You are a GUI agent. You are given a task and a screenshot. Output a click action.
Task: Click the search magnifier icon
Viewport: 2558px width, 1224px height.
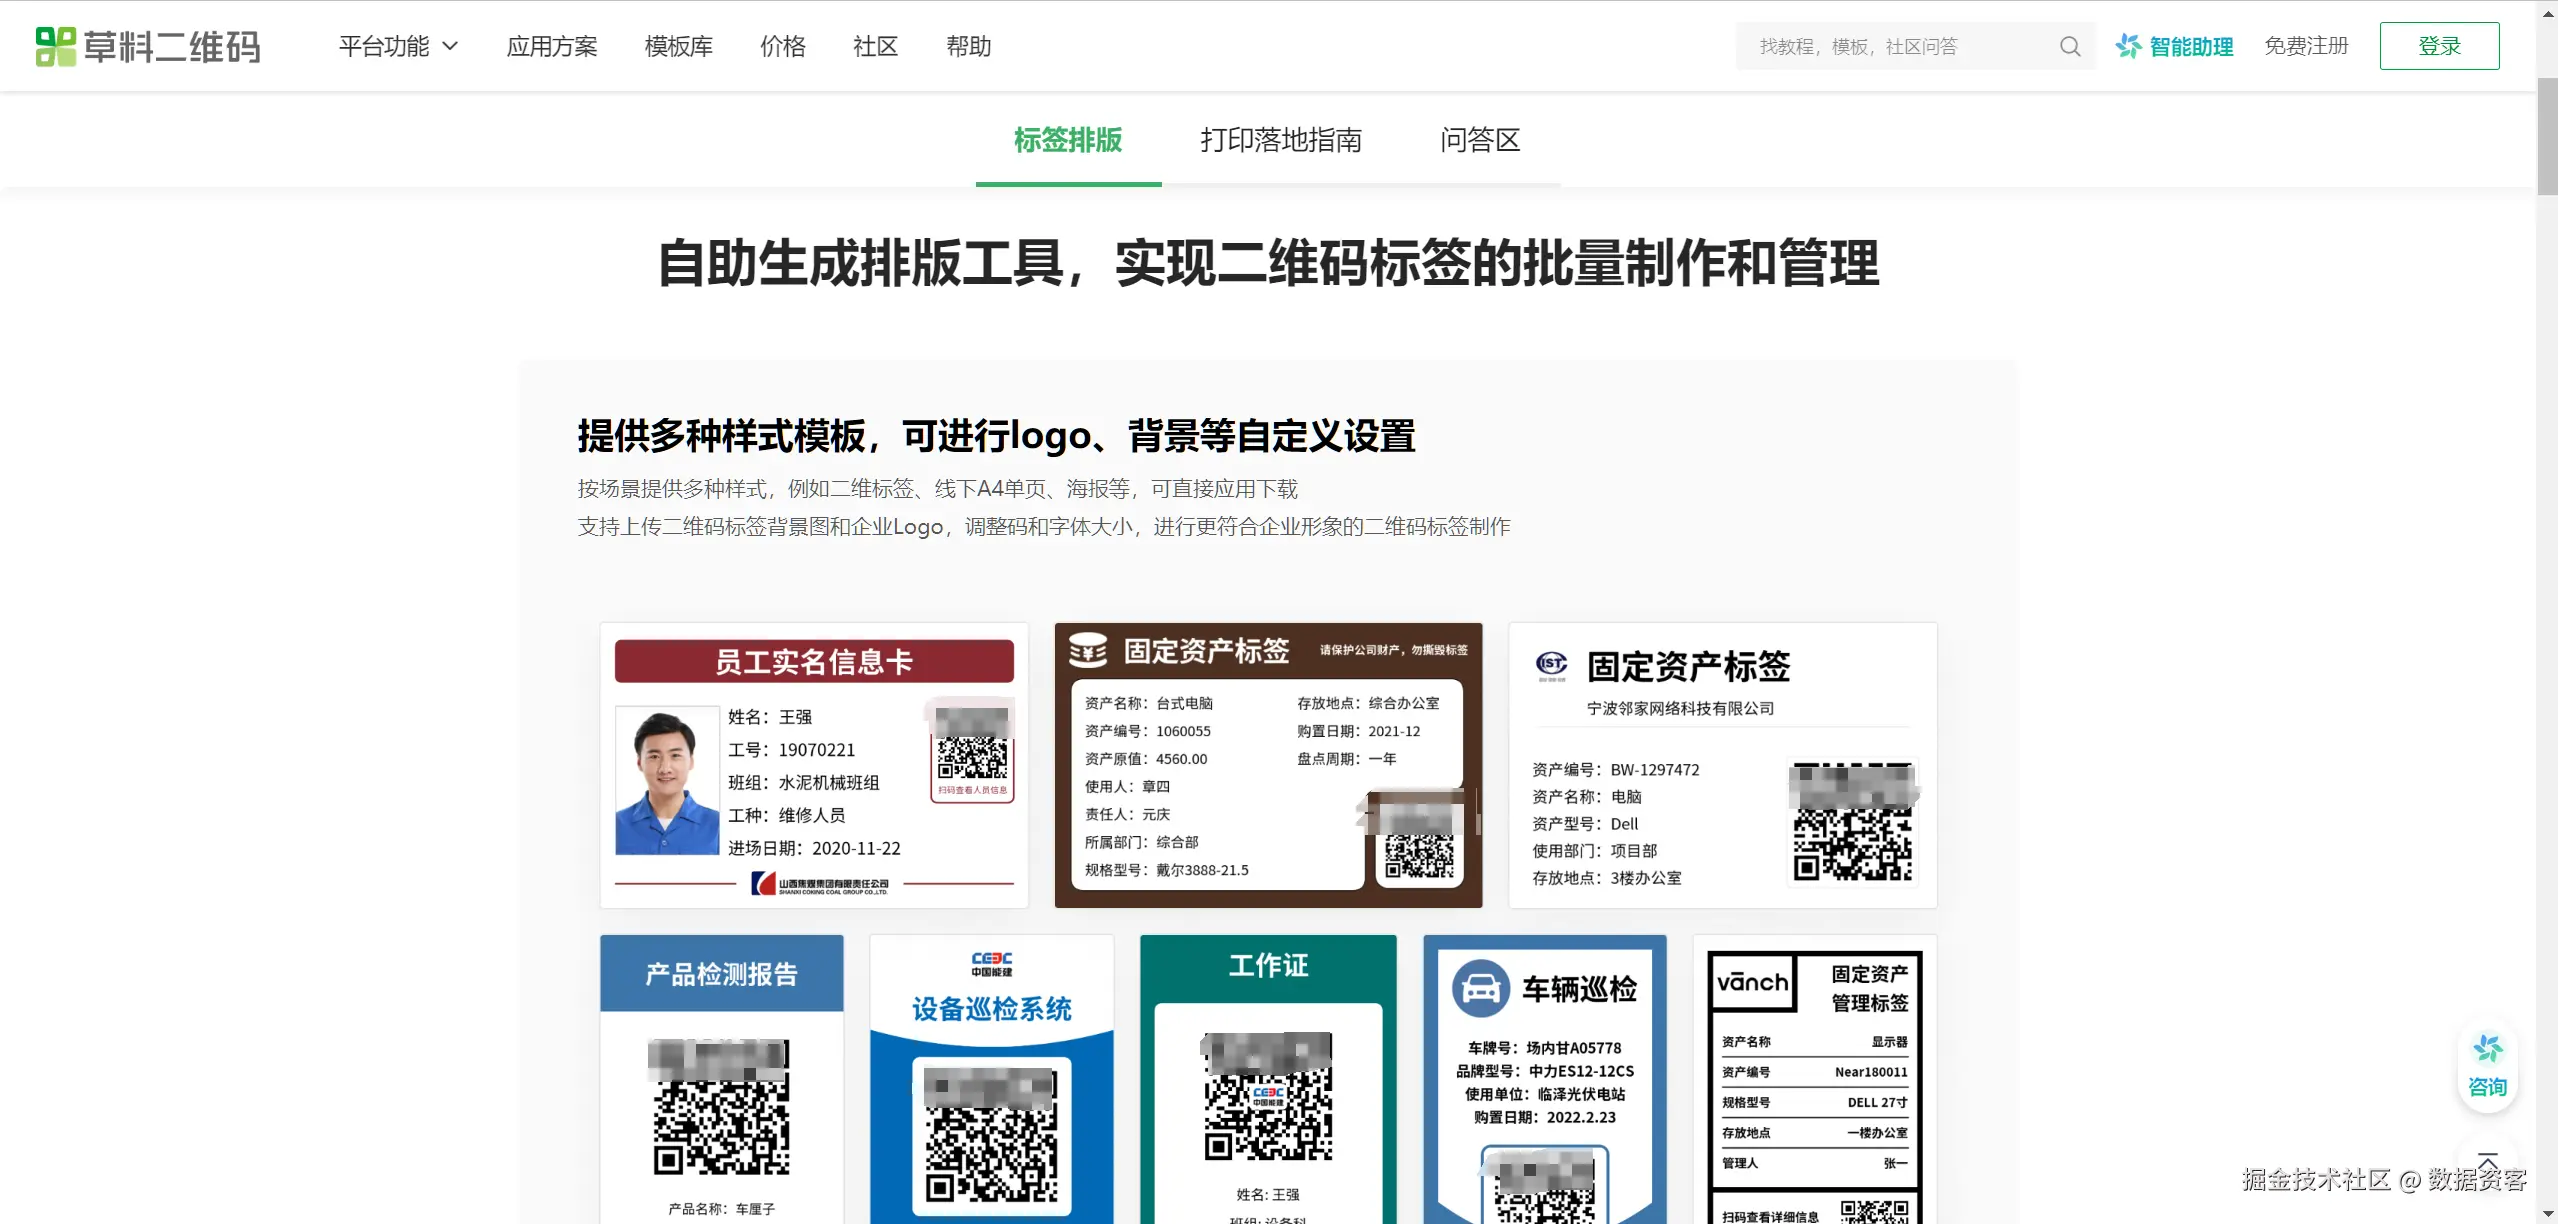click(2069, 46)
